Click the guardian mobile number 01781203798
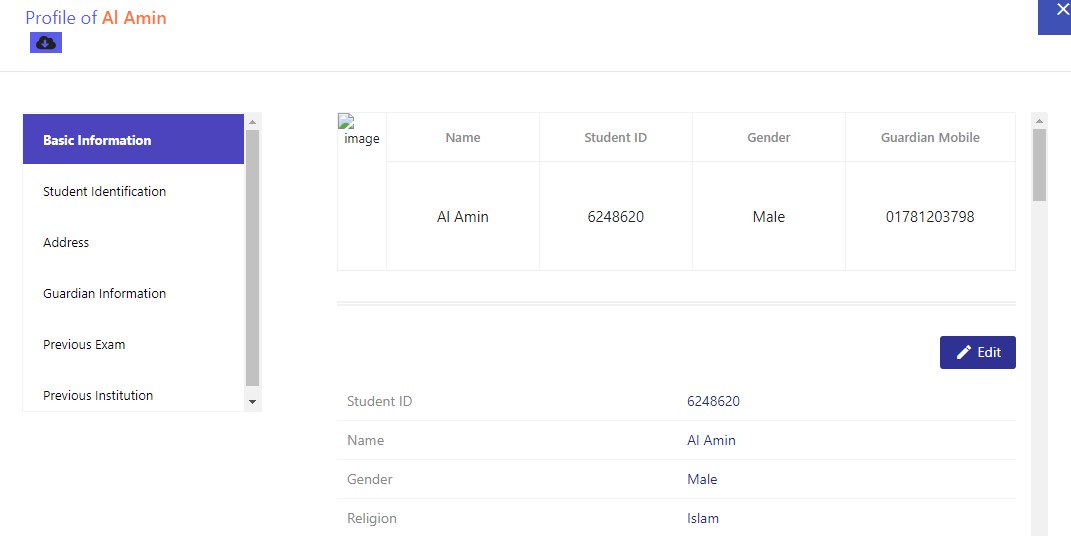The image size is (1071, 536). tap(930, 216)
